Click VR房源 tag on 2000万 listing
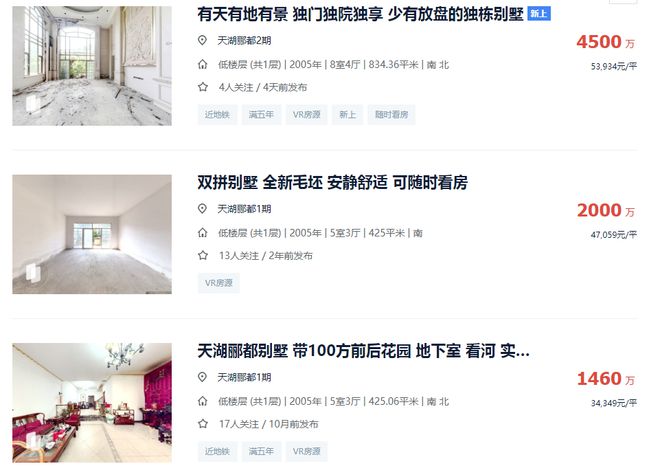The image size is (660, 466). 218,283
